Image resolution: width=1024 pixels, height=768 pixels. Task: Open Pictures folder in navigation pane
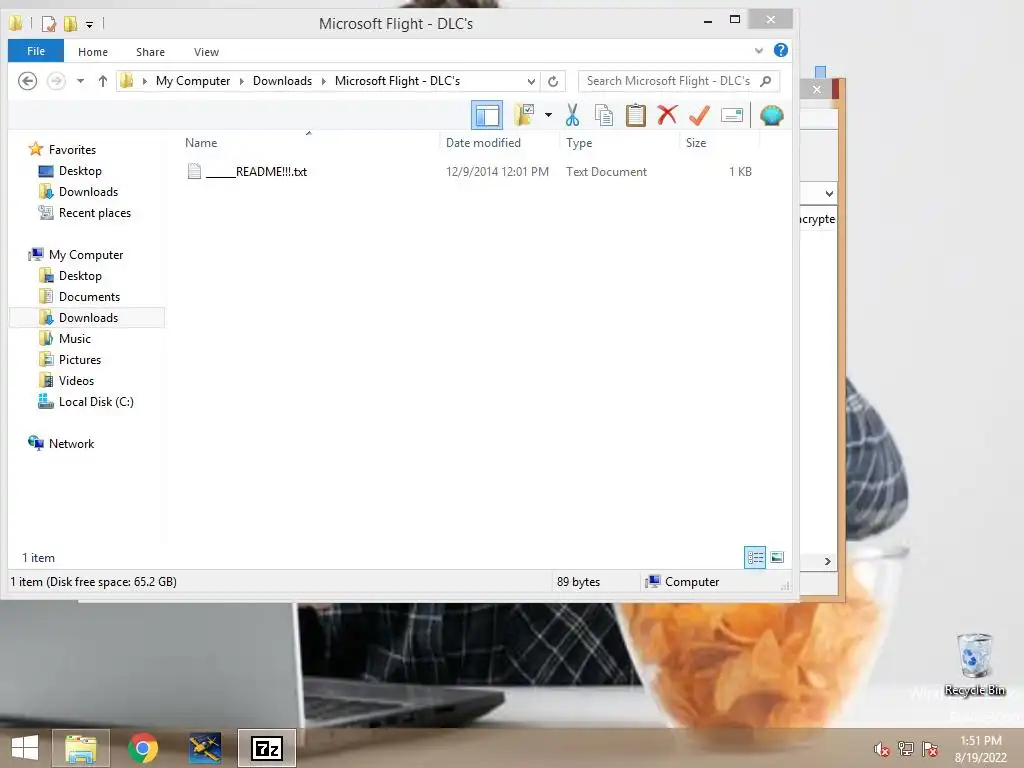pos(80,359)
